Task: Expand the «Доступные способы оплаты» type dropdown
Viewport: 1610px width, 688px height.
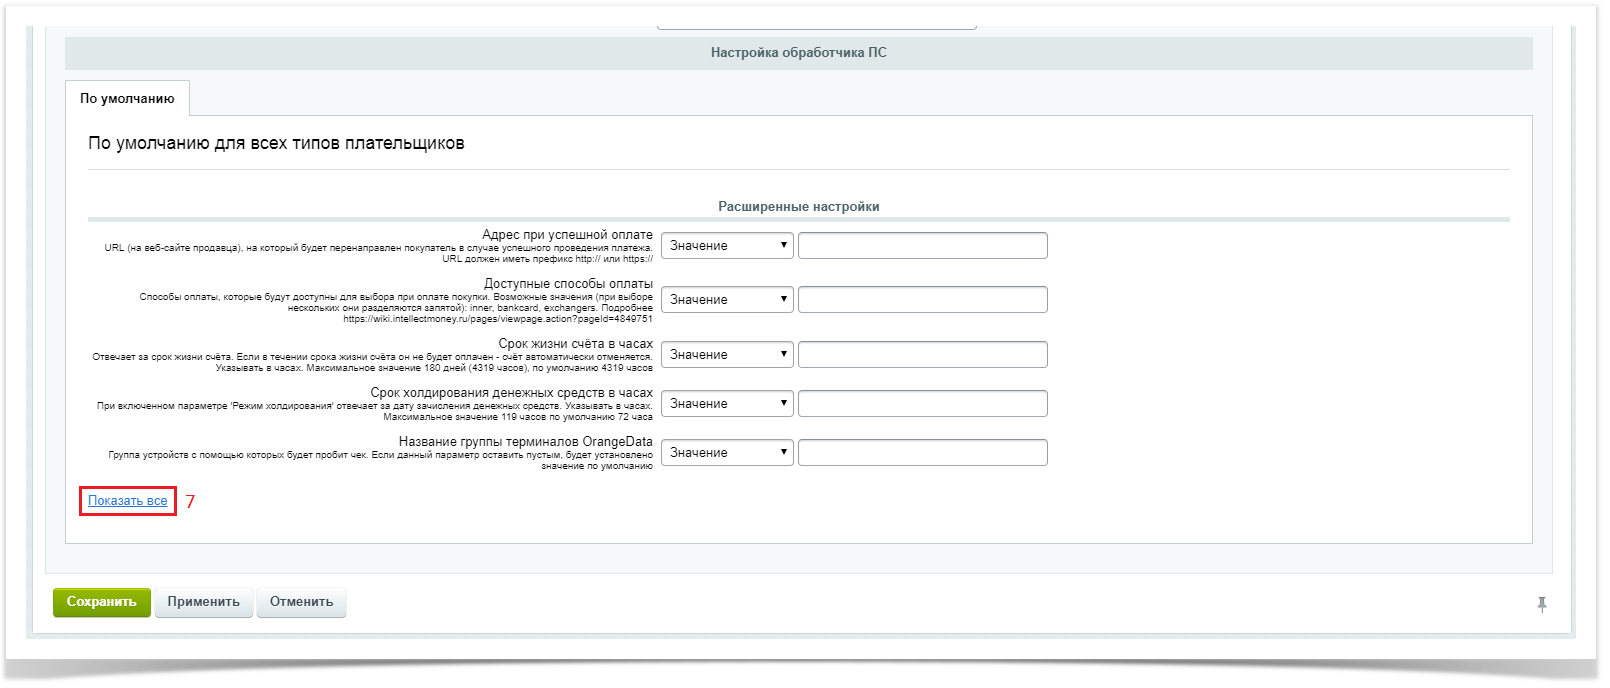Action: click(x=727, y=300)
